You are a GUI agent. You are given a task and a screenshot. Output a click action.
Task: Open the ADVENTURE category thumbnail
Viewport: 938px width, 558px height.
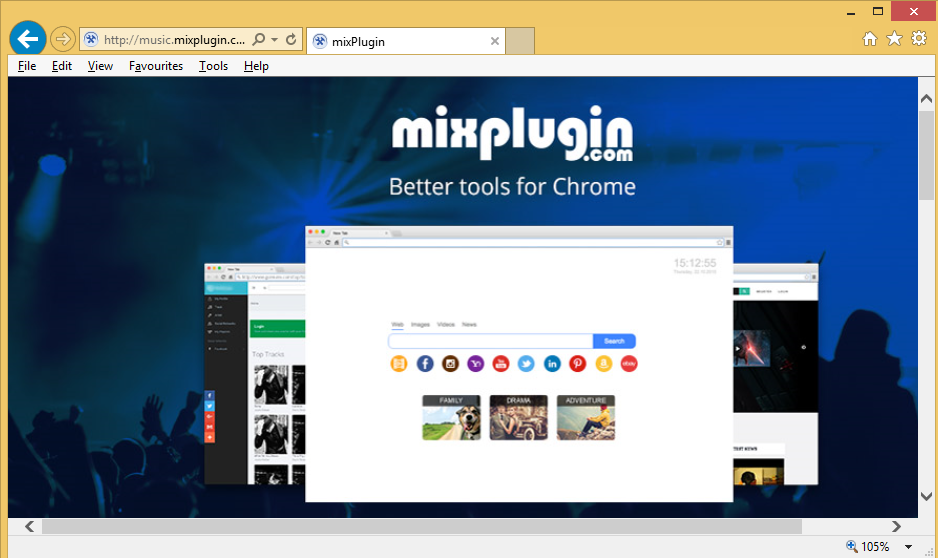(x=586, y=417)
